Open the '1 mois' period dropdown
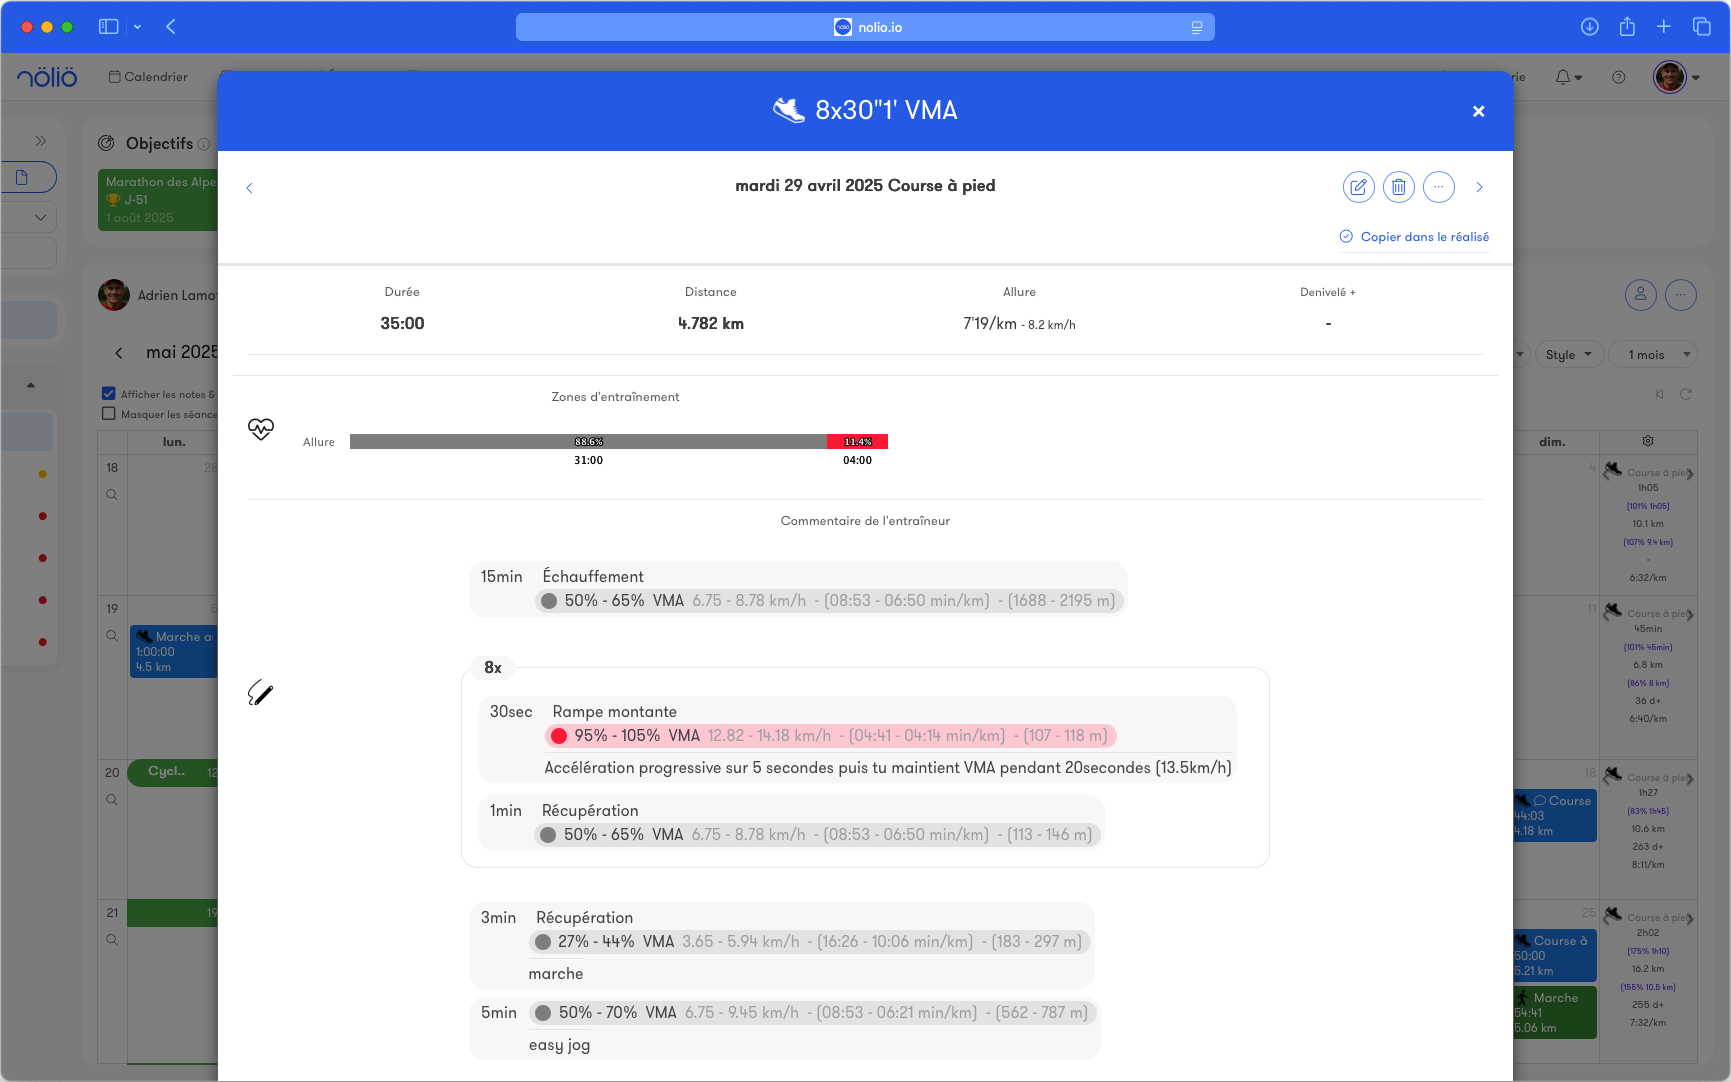1731x1082 pixels. point(1658,355)
